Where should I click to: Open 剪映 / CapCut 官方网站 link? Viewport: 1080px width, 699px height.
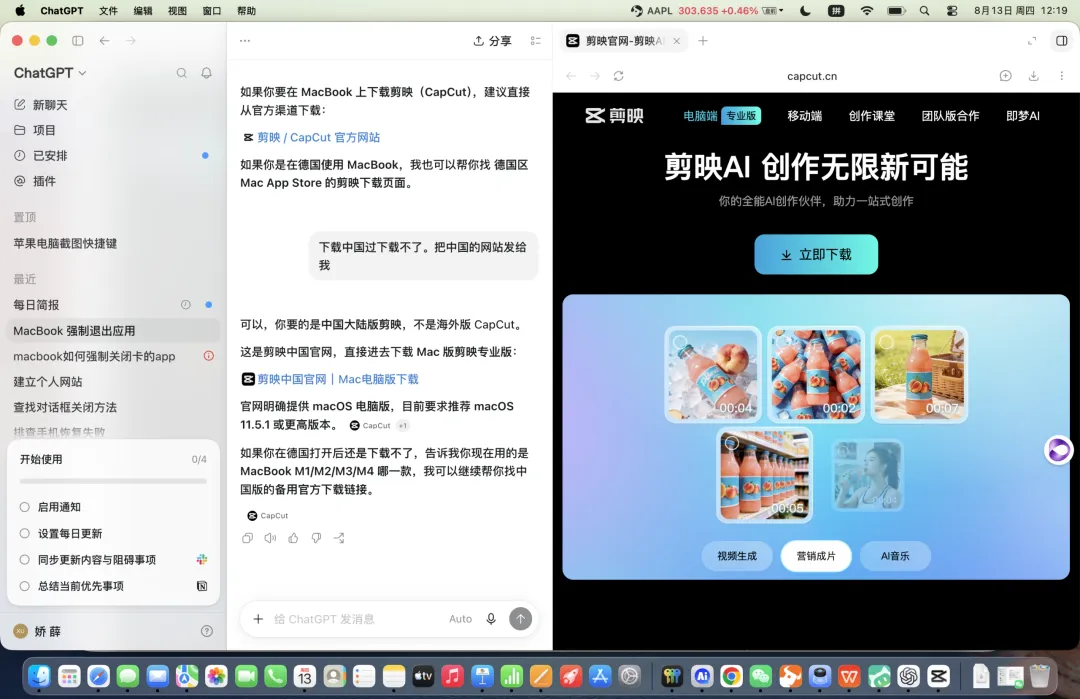pyautogui.click(x=318, y=137)
